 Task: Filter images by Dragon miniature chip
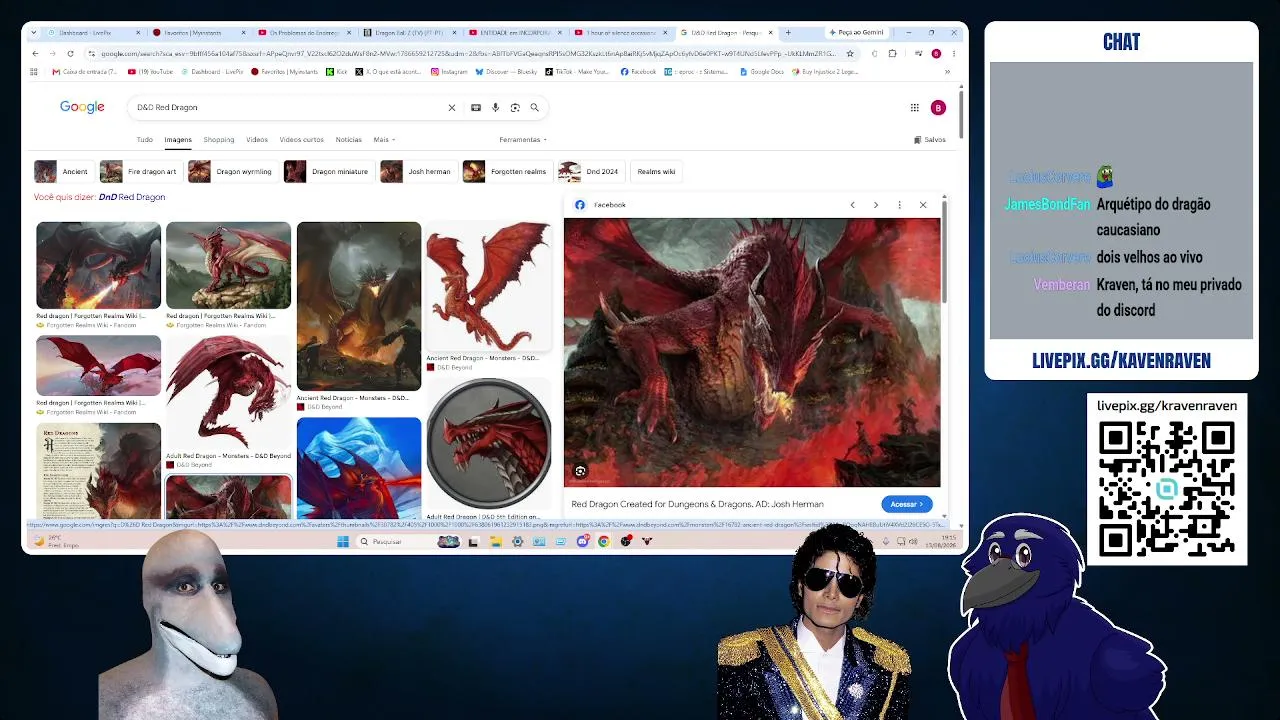[x=328, y=172]
